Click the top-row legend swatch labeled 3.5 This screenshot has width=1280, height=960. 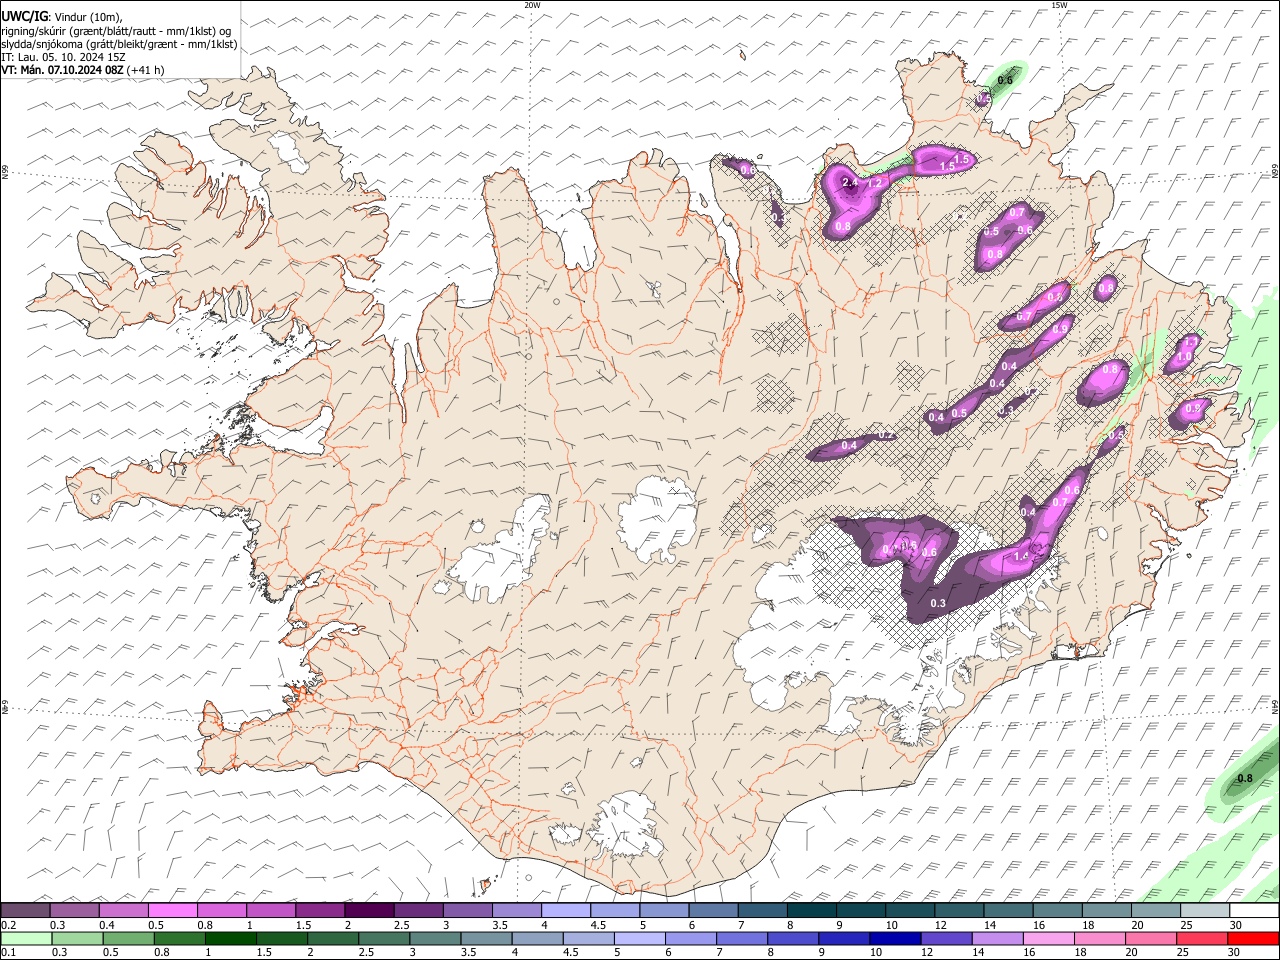tap(516, 910)
